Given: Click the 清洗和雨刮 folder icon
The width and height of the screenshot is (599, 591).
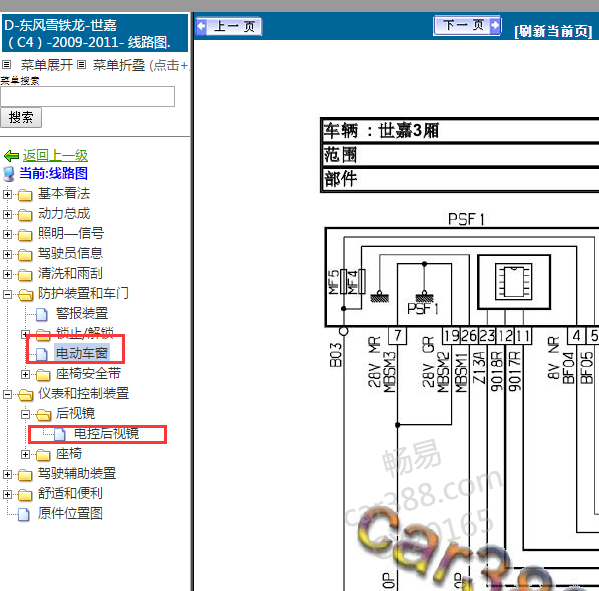Looking at the screenshot, I should point(25,275).
